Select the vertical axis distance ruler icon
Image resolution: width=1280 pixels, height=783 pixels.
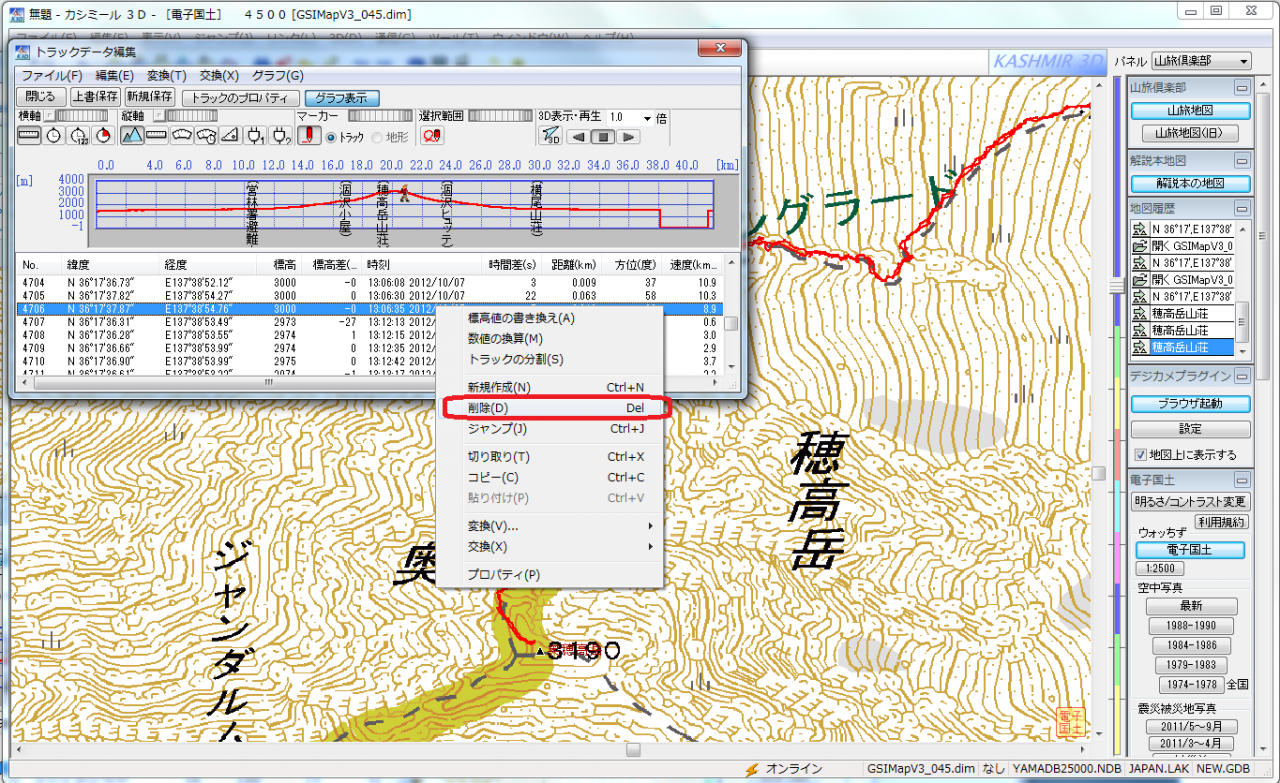point(157,136)
